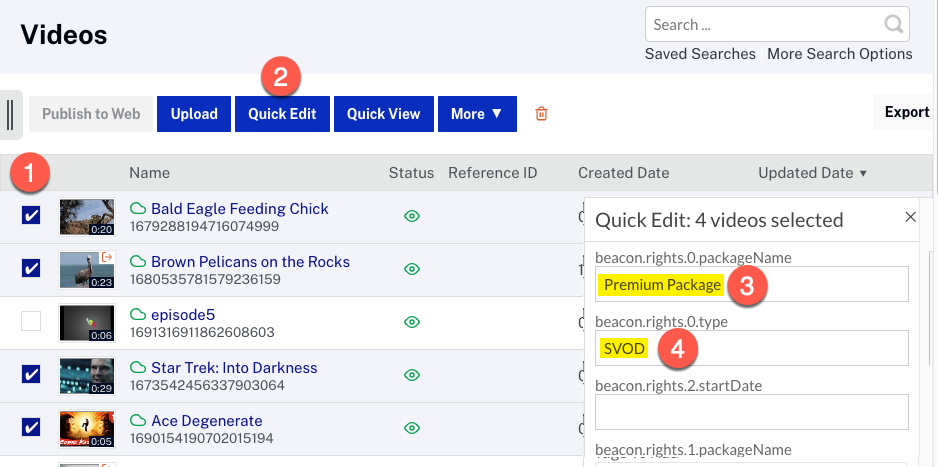This screenshot has height=467, width=938.
Task: Click the search magnifier icon
Action: tap(894, 25)
